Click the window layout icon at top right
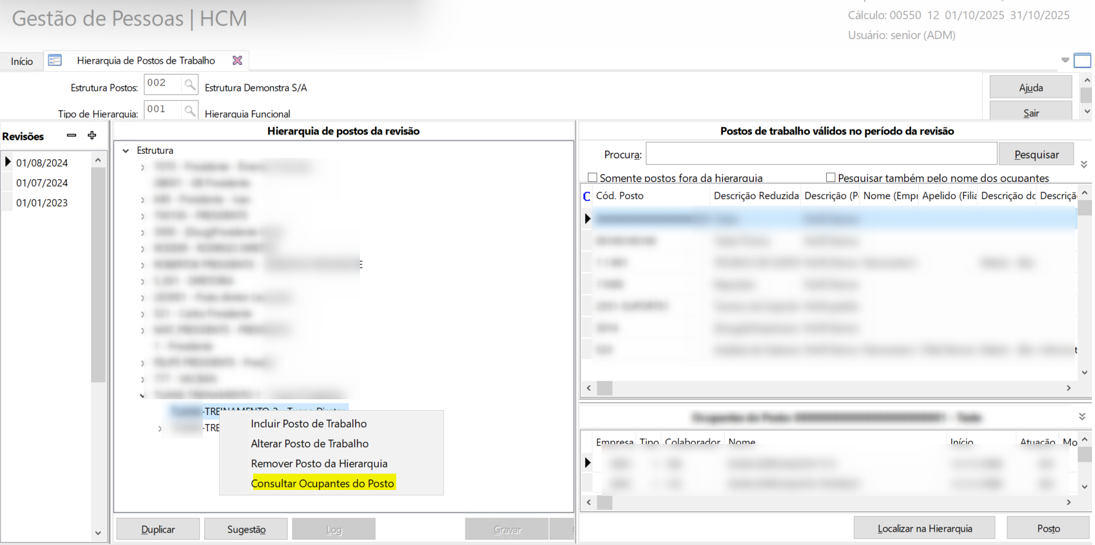Viewport: 1095px width, 545px height. pos(1082,61)
